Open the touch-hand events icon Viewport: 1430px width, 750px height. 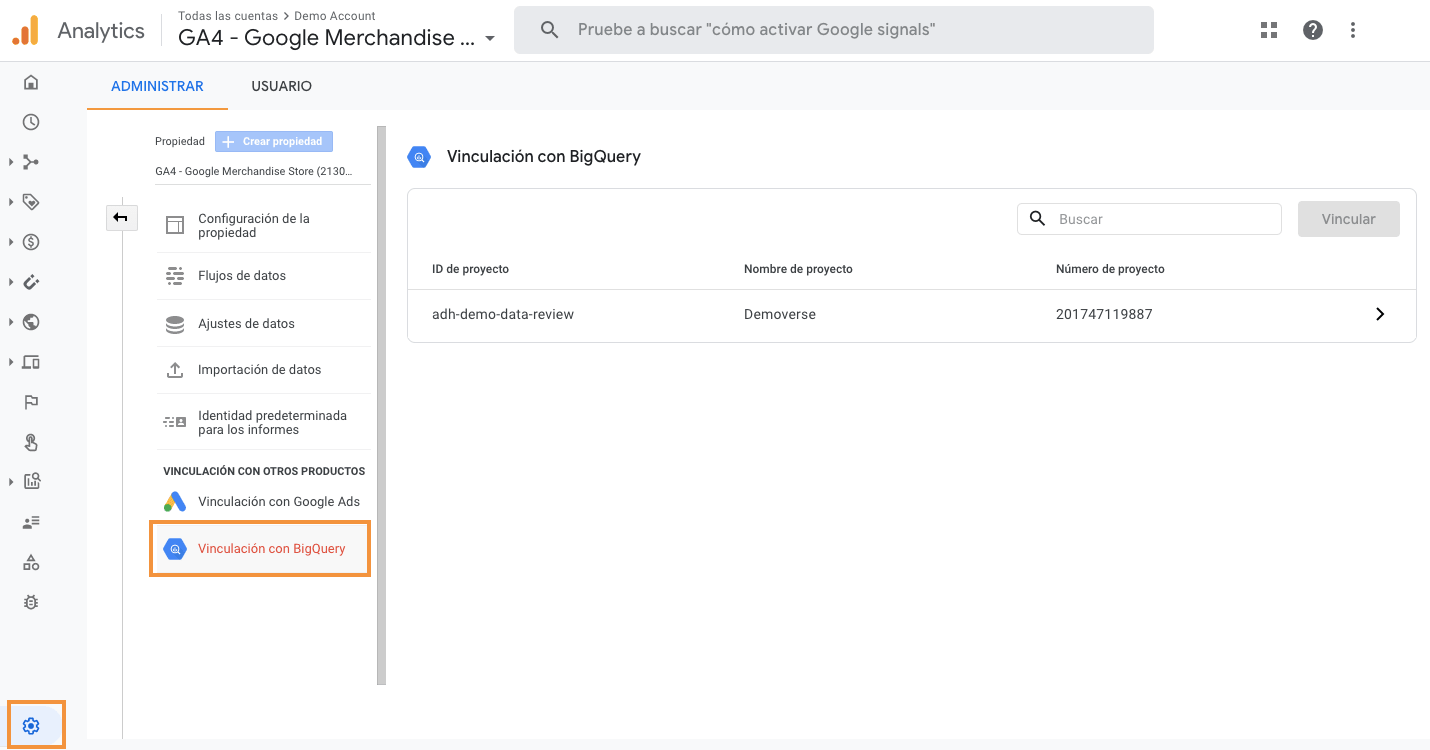tap(31, 442)
